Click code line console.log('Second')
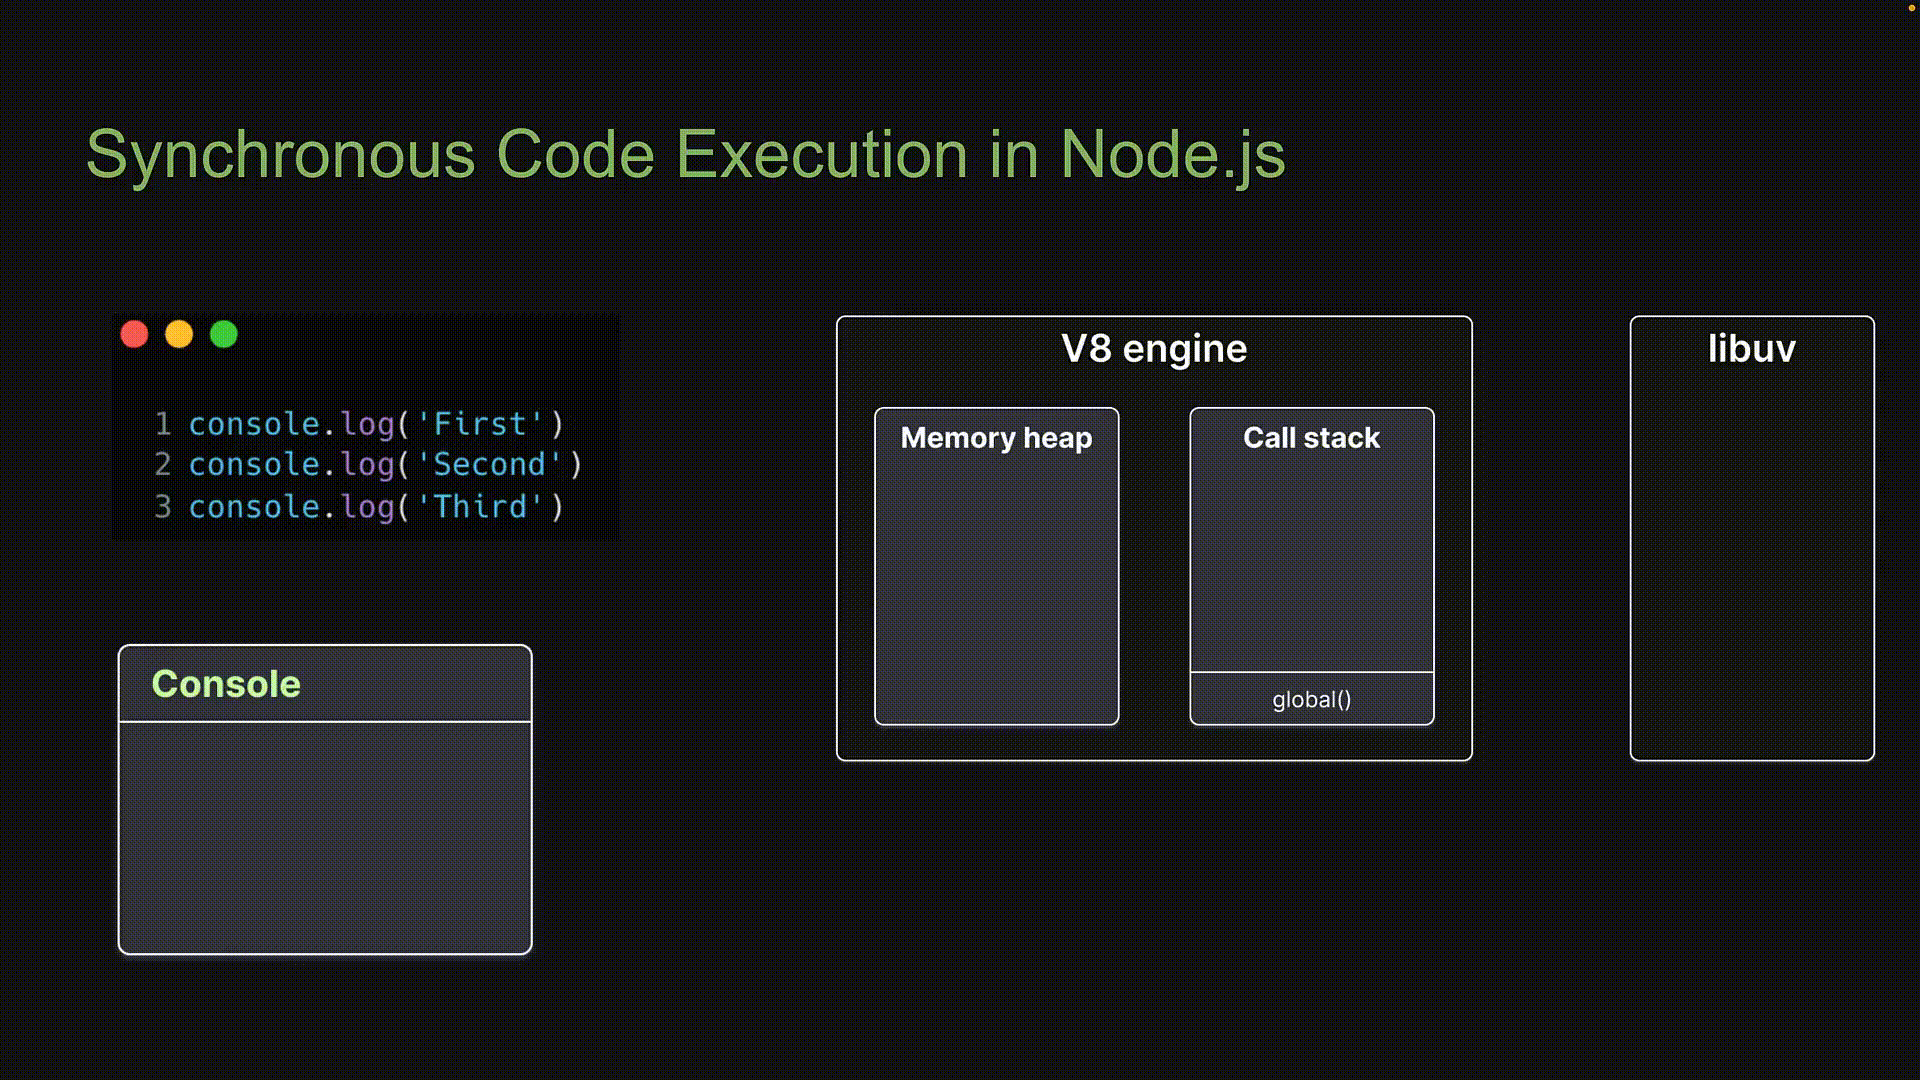 point(385,465)
